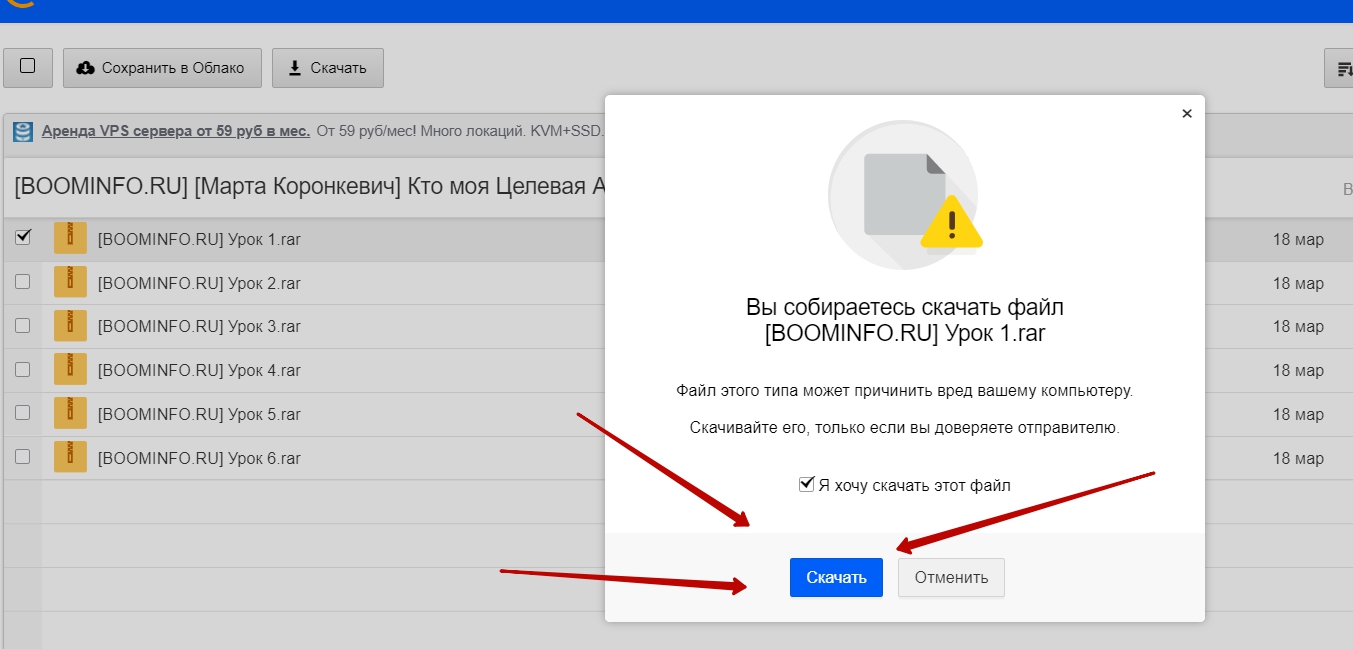Viewport: 1353px width, 649px height.
Task: Open the sort button at the toolbar's right edge
Action: tap(1339, 68)
